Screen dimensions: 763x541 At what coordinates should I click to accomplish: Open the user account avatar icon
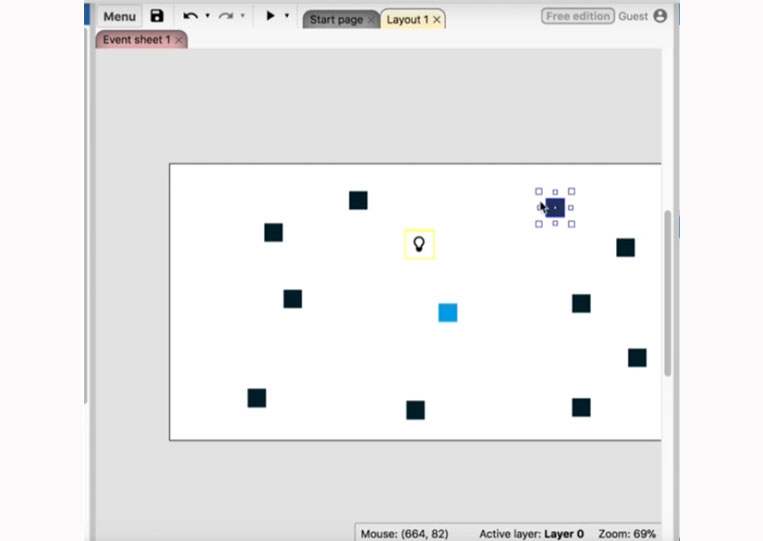click(x=660, y=16)
